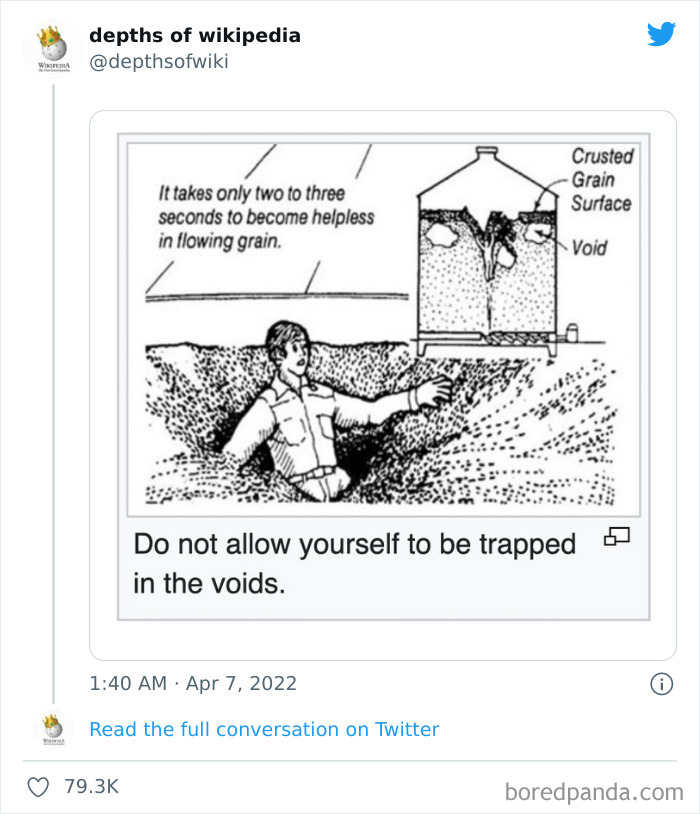
Task: Click the @depthsofwiki handle
Action: [x=159, y=62]
